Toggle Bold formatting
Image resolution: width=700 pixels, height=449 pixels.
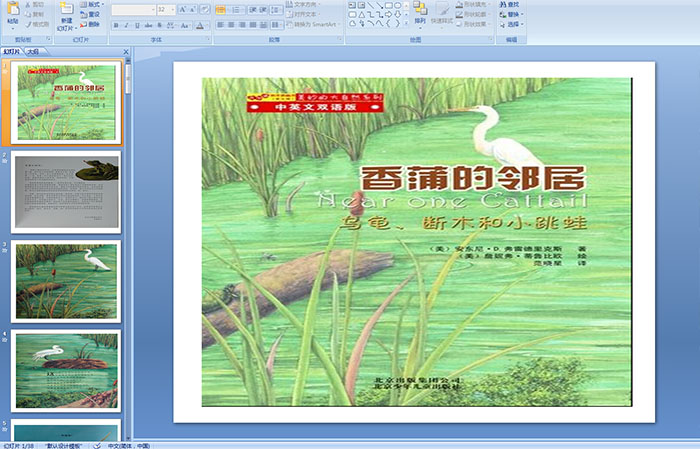pyautogui.click(x=116, y=26)
